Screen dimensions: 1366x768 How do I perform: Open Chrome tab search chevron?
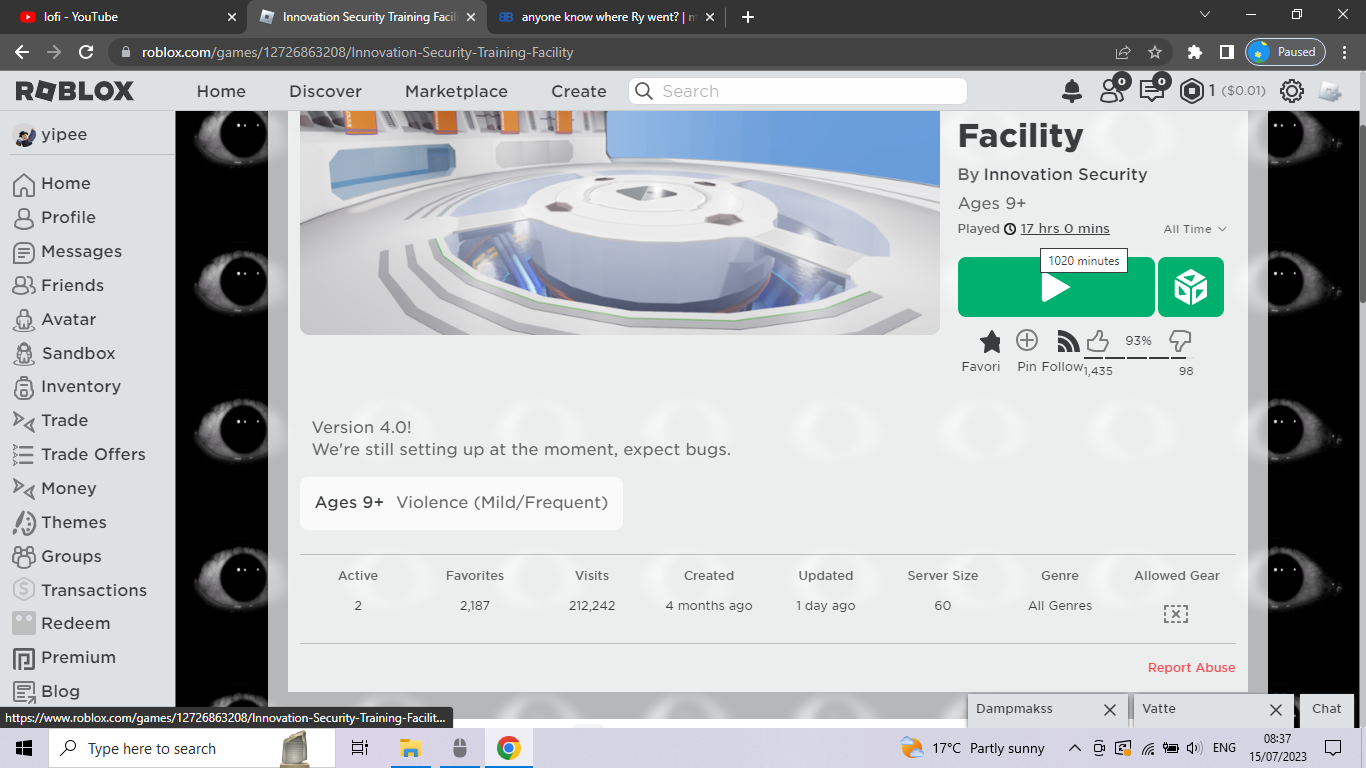point(1204,15)
